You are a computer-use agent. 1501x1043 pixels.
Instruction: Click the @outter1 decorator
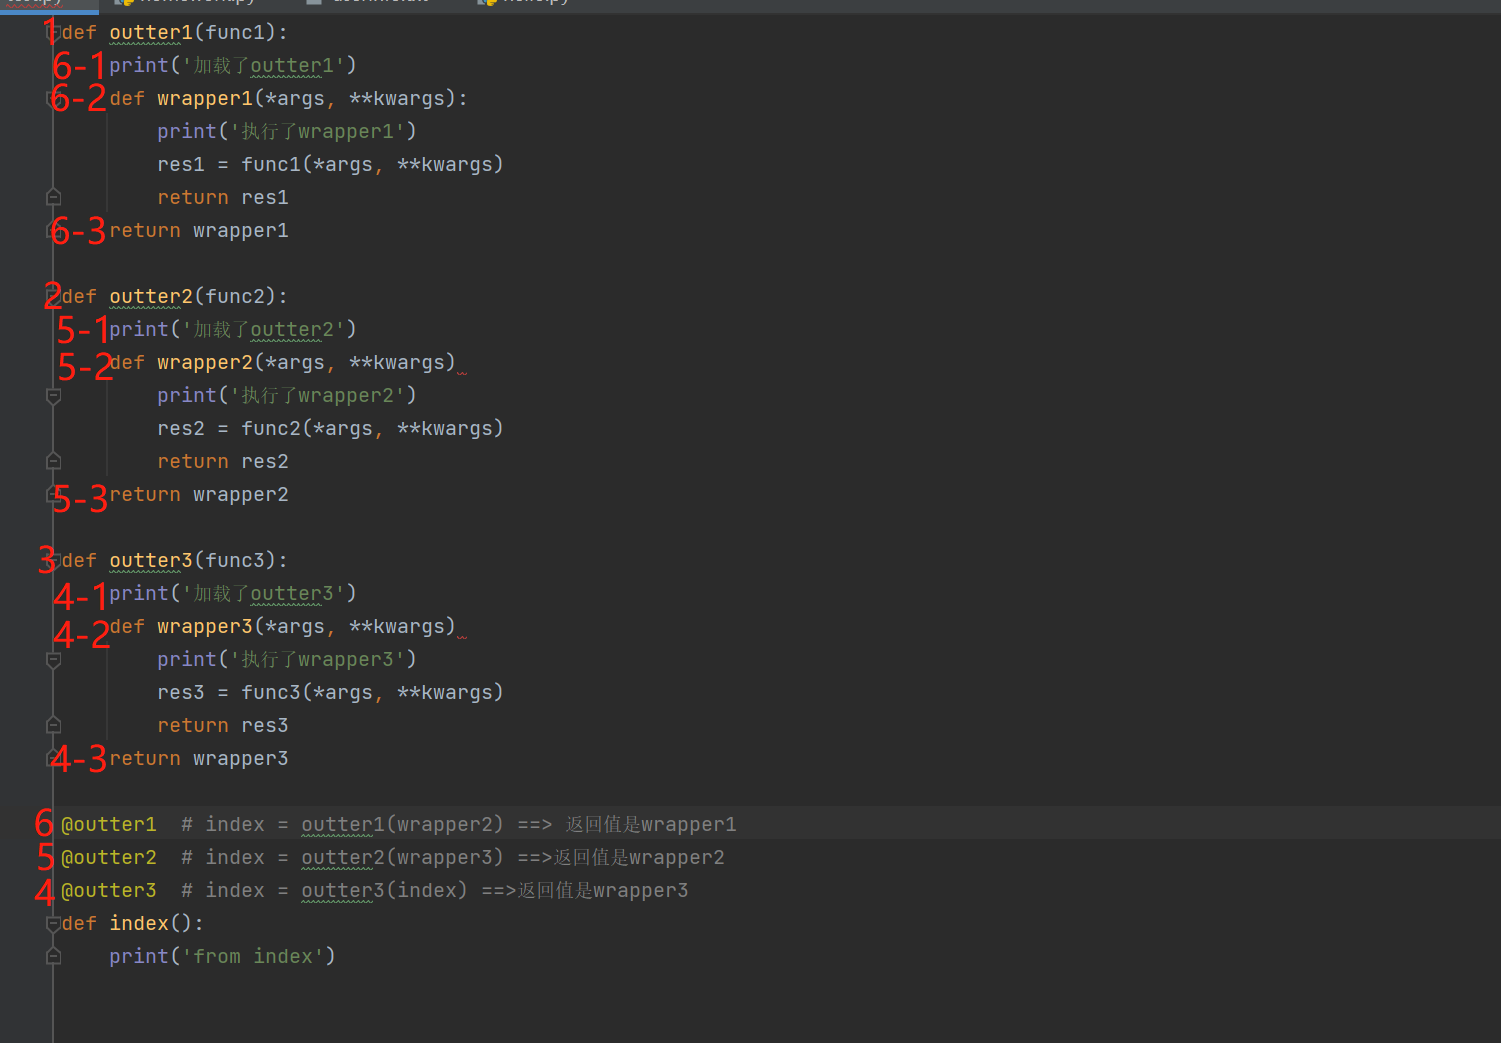point(109,825)
